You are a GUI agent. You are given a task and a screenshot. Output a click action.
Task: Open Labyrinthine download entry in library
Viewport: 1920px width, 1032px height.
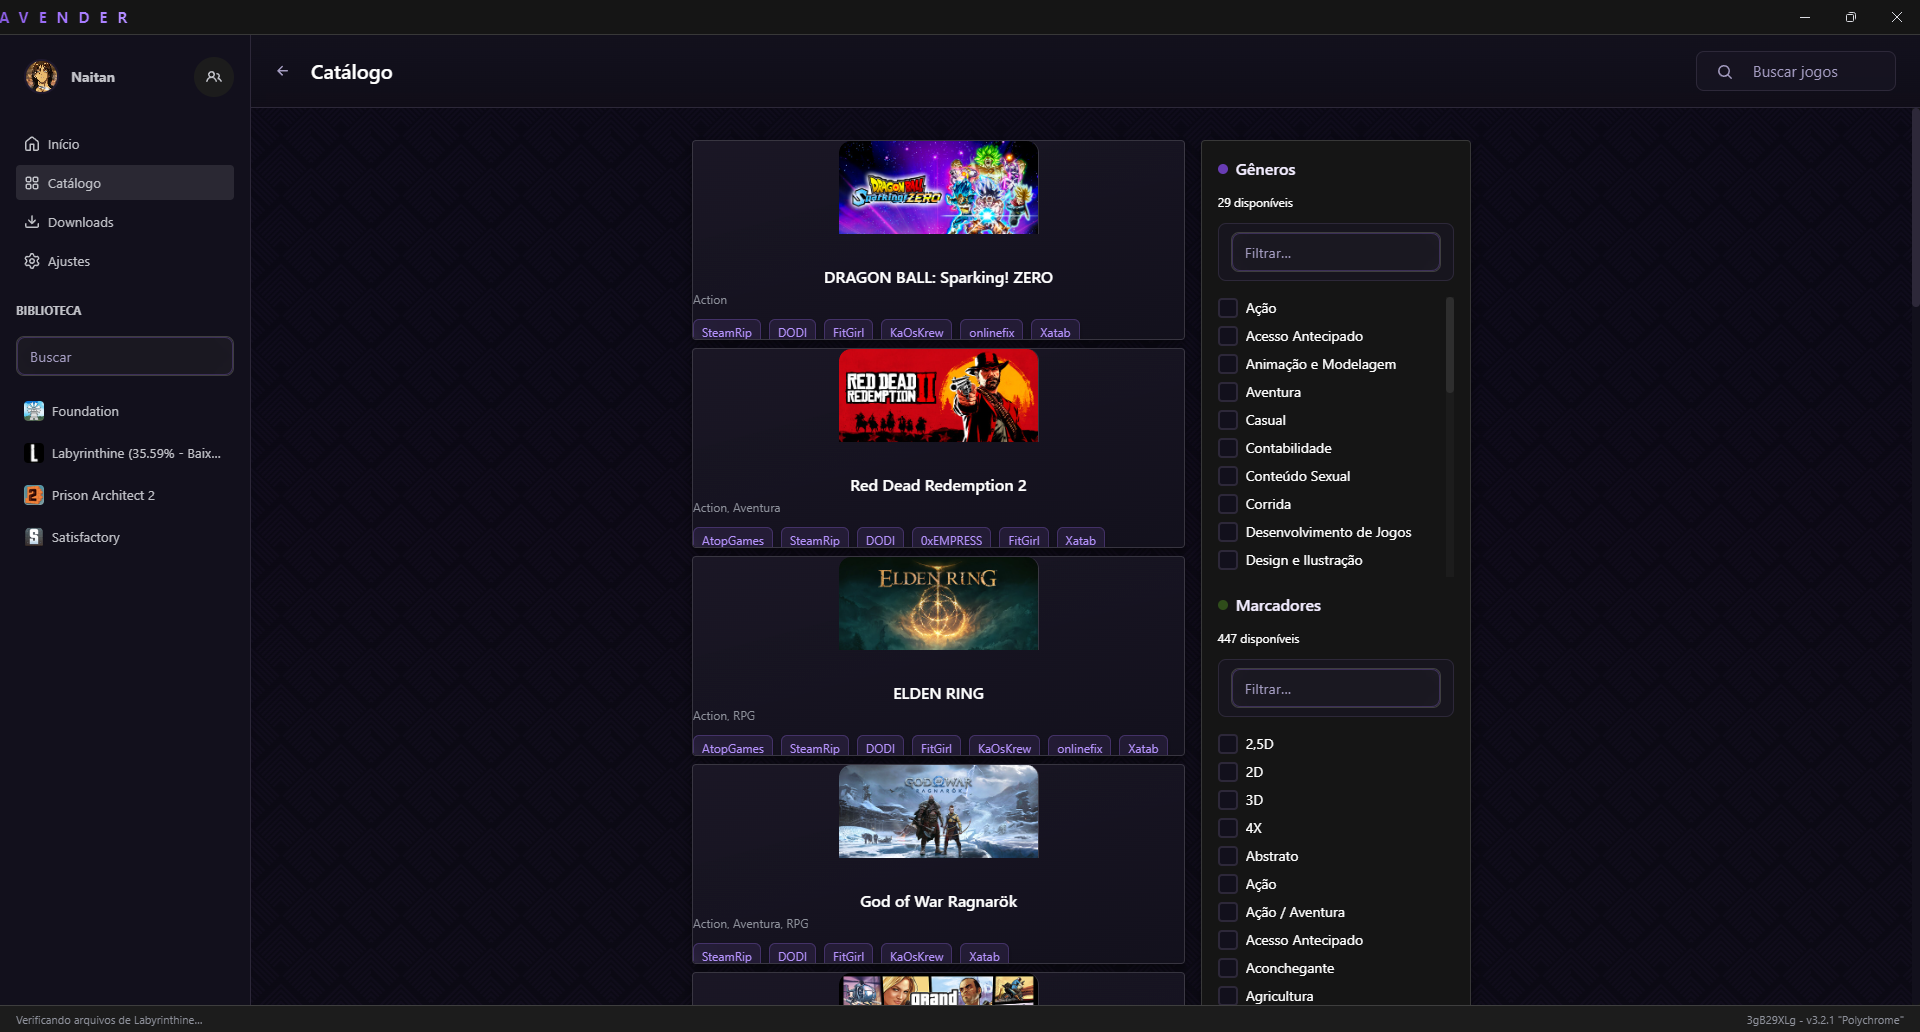point(136,453)
